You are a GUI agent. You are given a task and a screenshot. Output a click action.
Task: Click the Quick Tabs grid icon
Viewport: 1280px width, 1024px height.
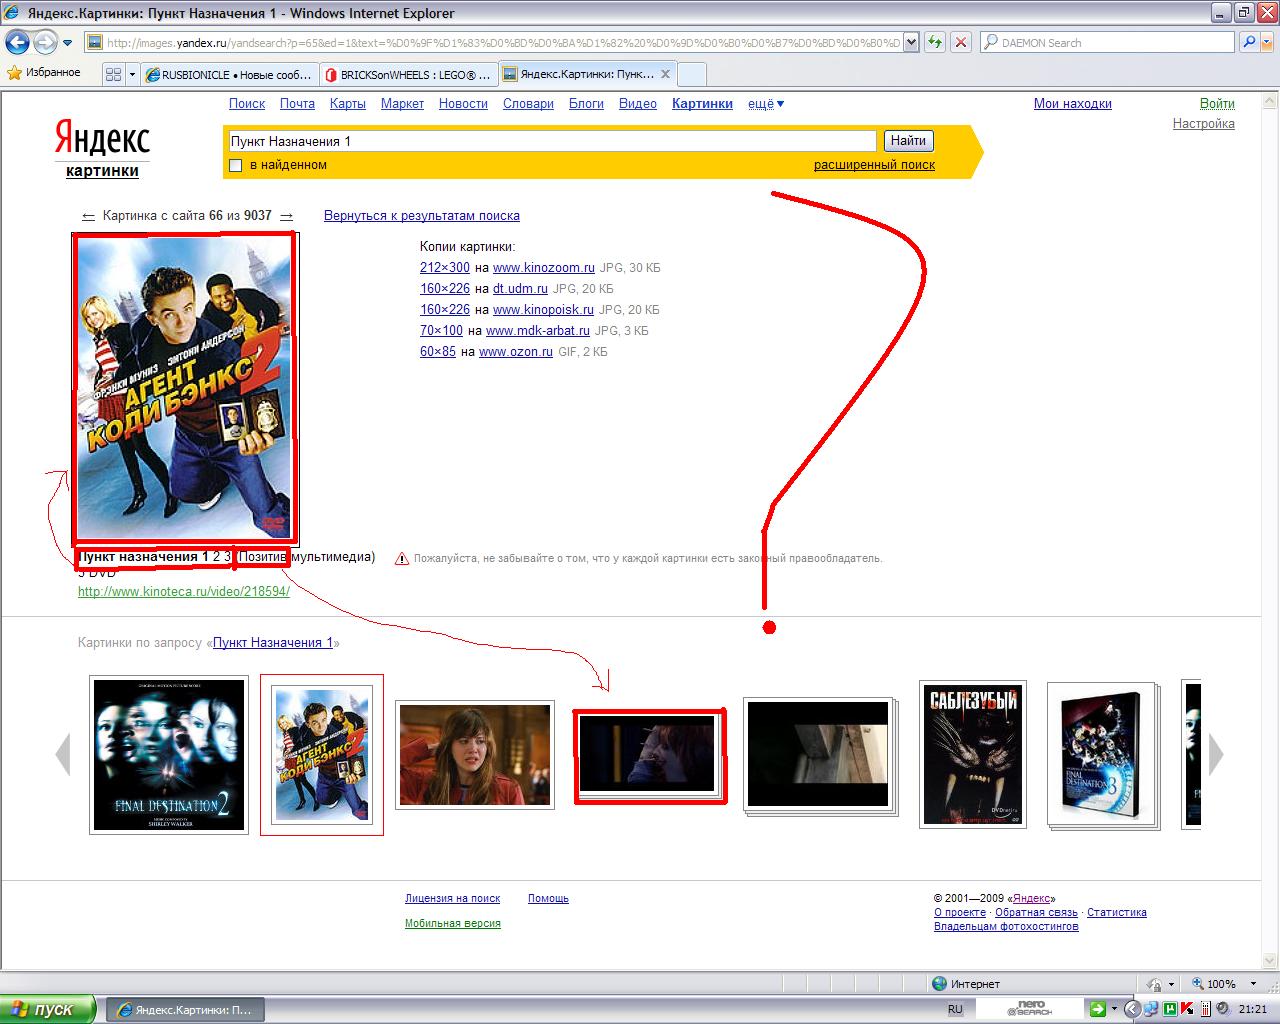(x=113, y=74)
